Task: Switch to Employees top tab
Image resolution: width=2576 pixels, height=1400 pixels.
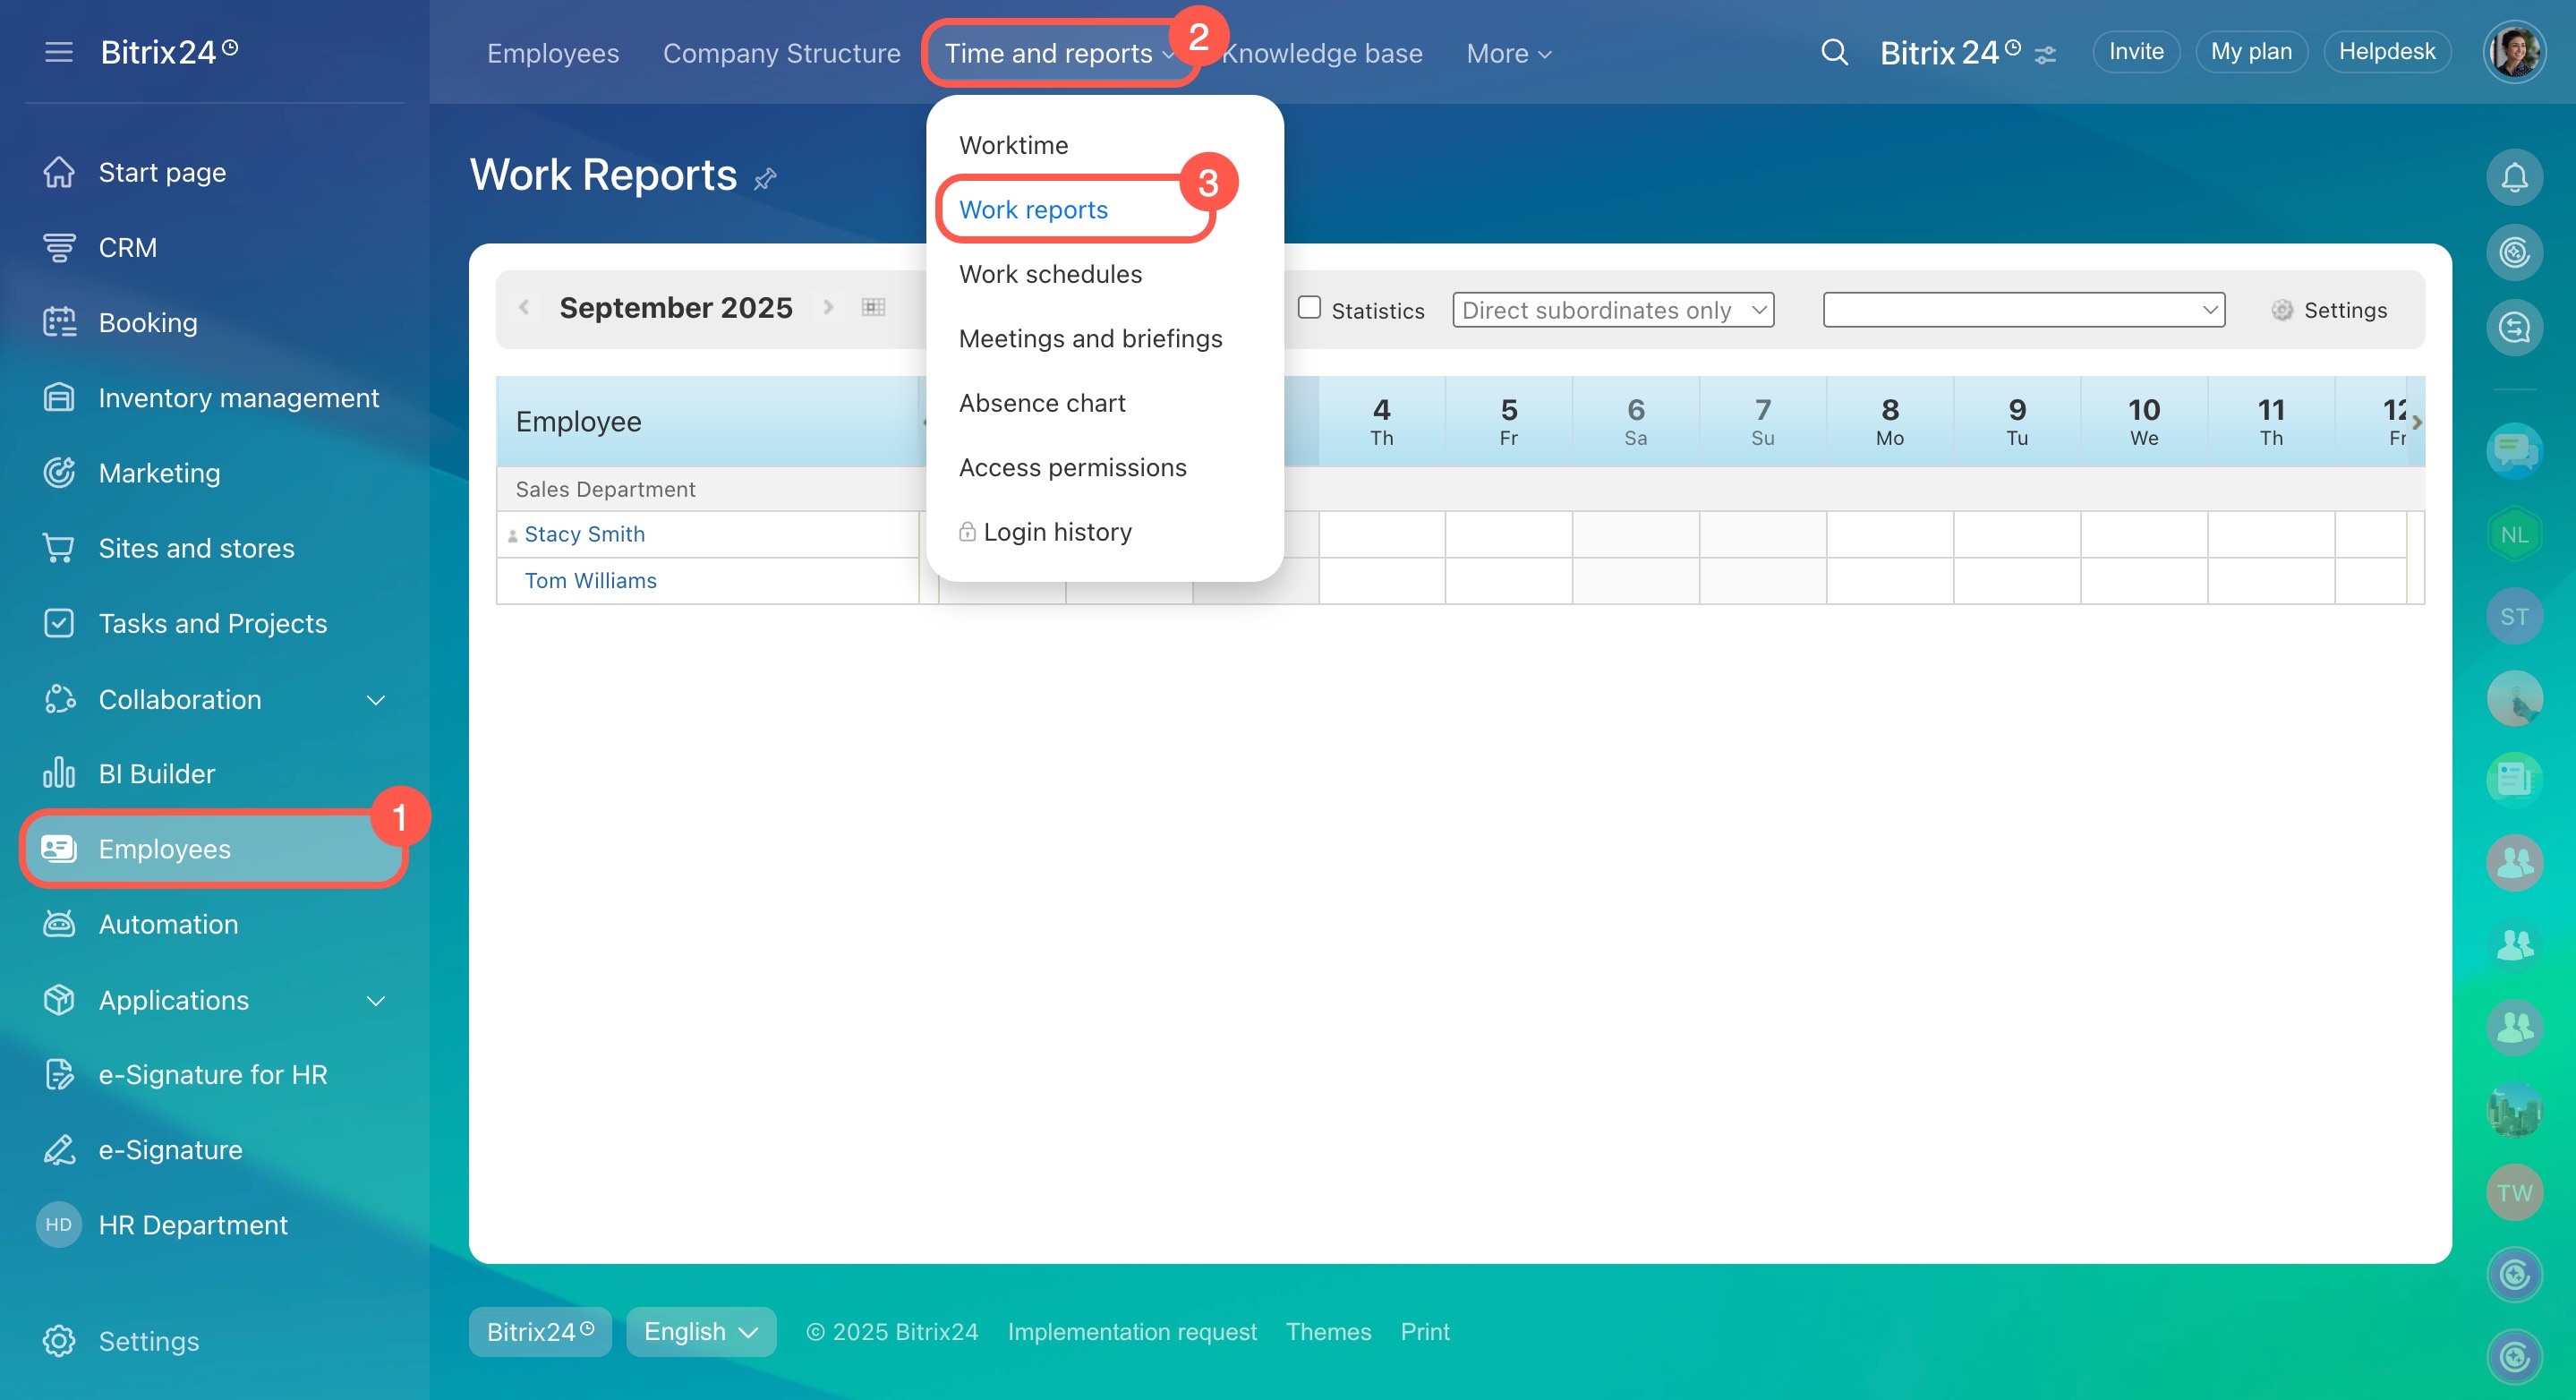Action: click(553, 53)
